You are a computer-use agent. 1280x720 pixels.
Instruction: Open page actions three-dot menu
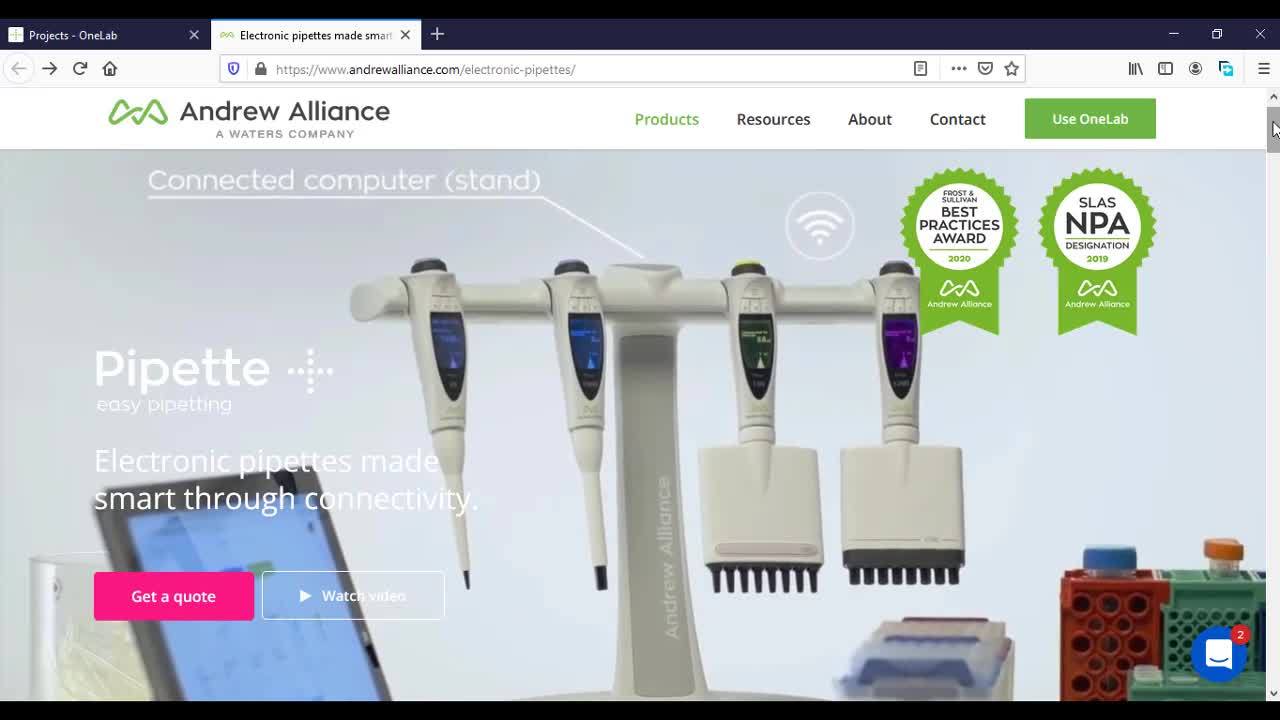point(958,69)
